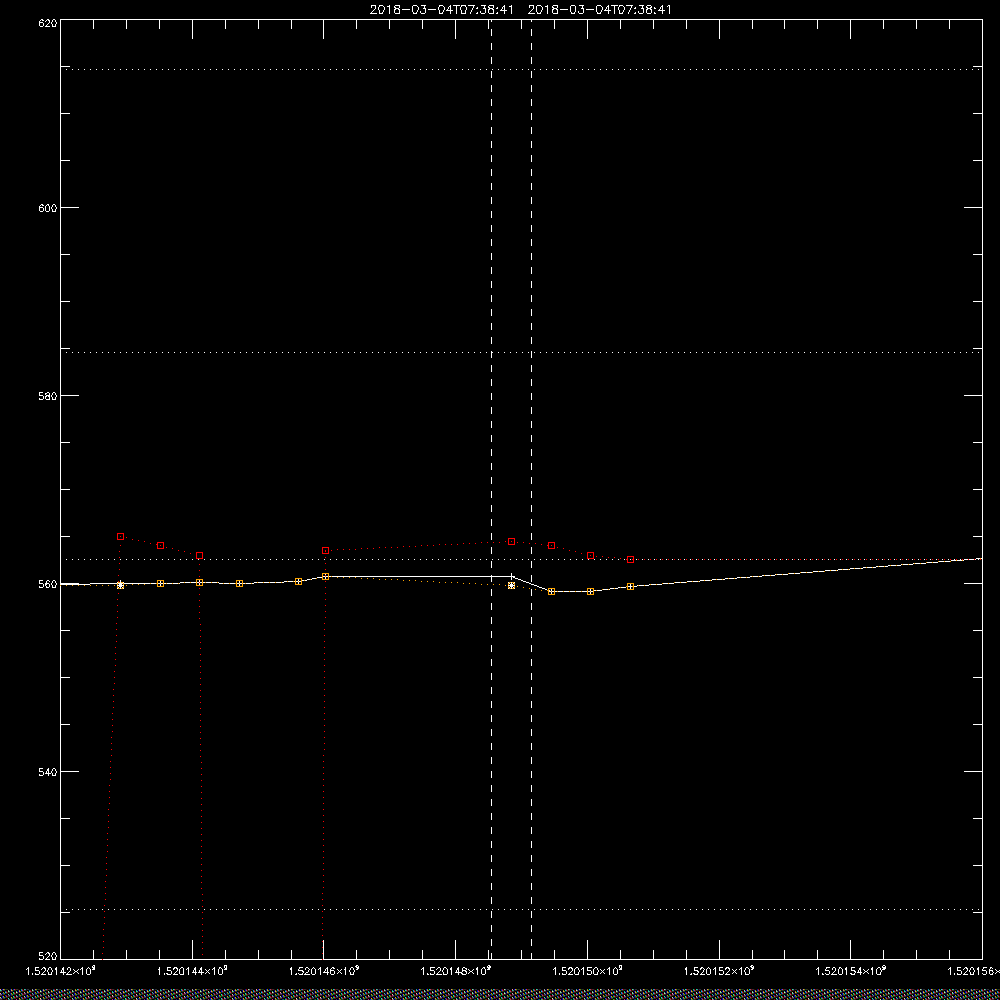
Task: Select the "580" y-axis tick label
Action: click(48, 395)
